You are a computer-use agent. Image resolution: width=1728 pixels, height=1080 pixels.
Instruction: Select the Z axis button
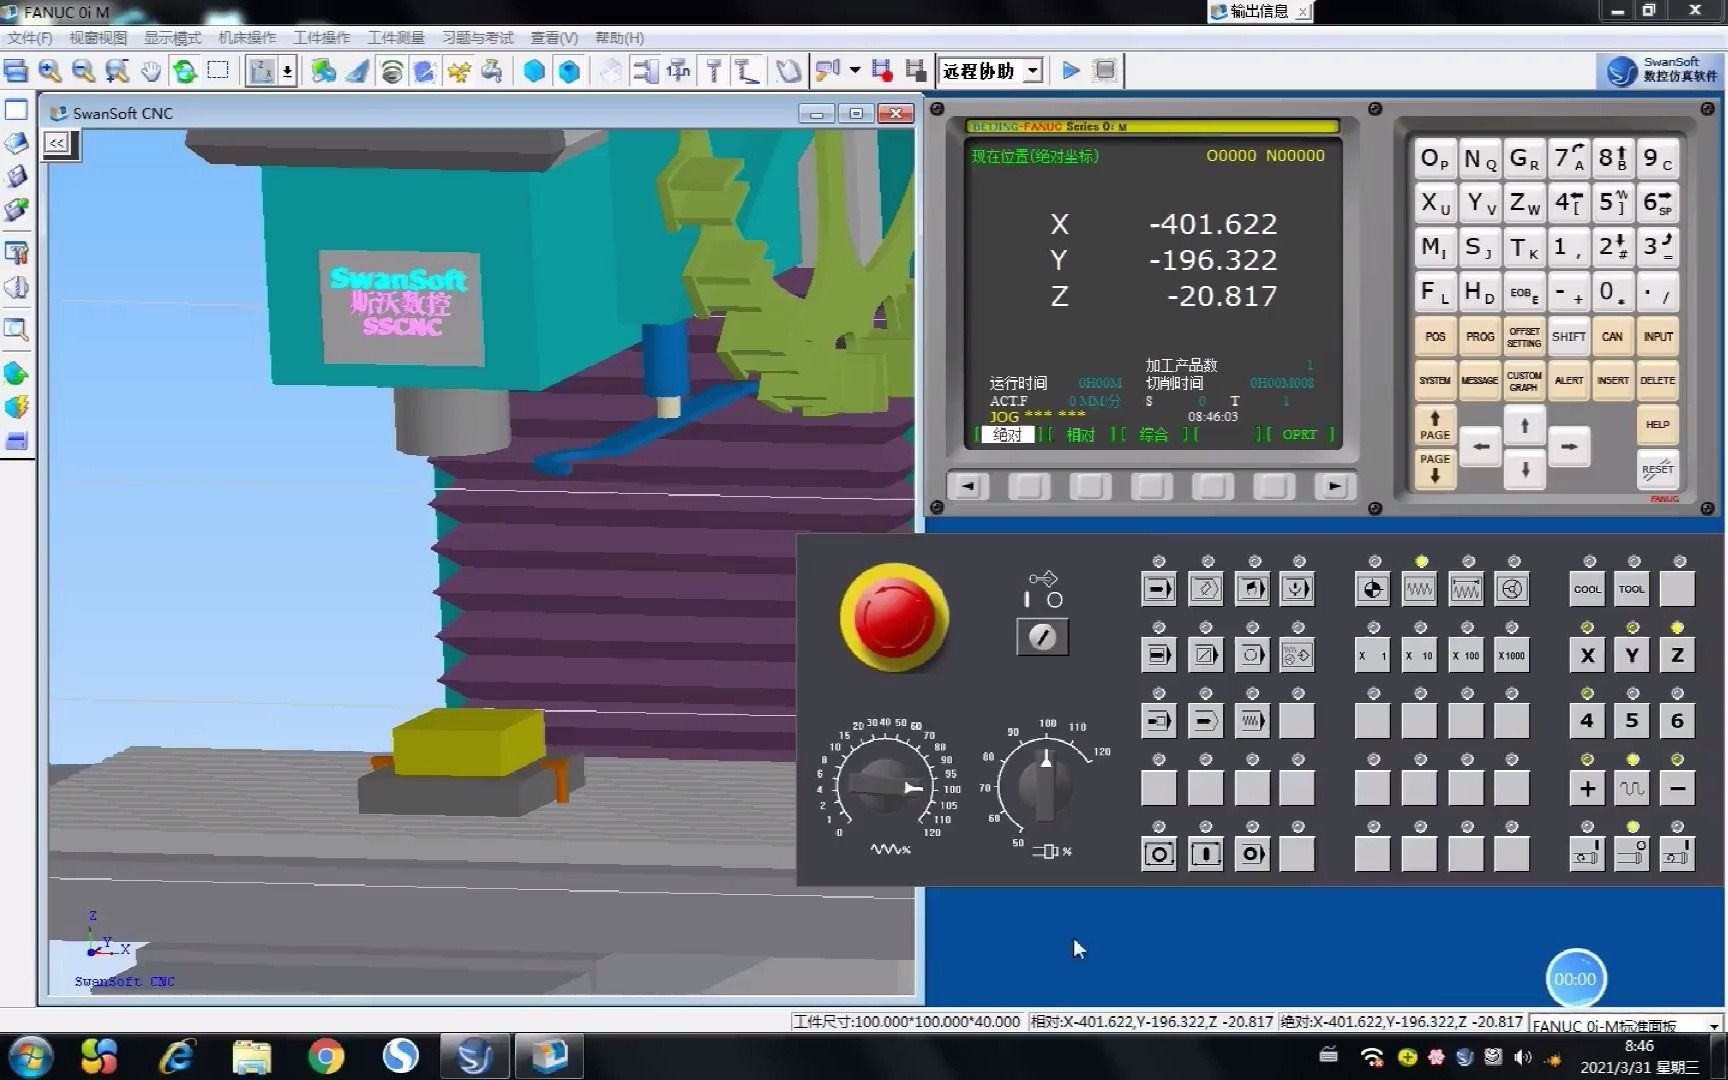1678,655
